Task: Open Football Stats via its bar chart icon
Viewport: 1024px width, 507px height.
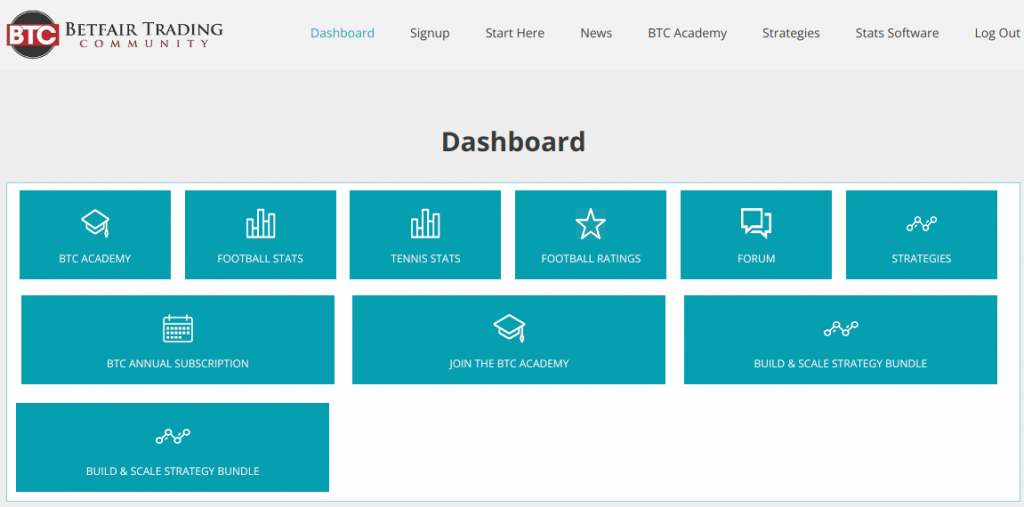Action: (260, 223)
